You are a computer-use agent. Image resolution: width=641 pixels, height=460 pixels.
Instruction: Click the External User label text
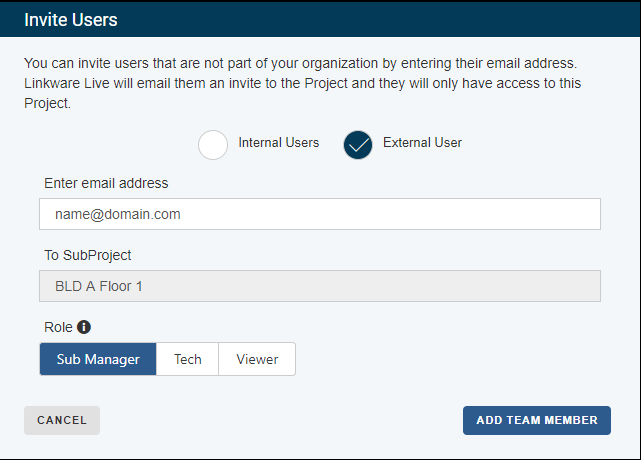coord(422,142)
